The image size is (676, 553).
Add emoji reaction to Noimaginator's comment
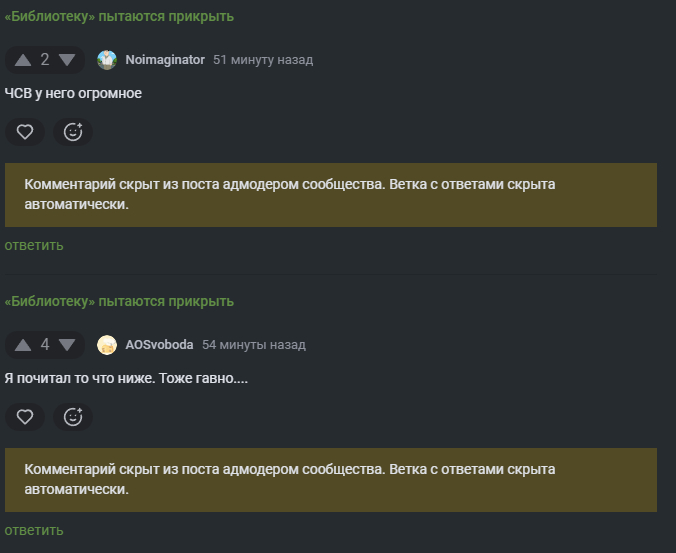click(73, 131)
